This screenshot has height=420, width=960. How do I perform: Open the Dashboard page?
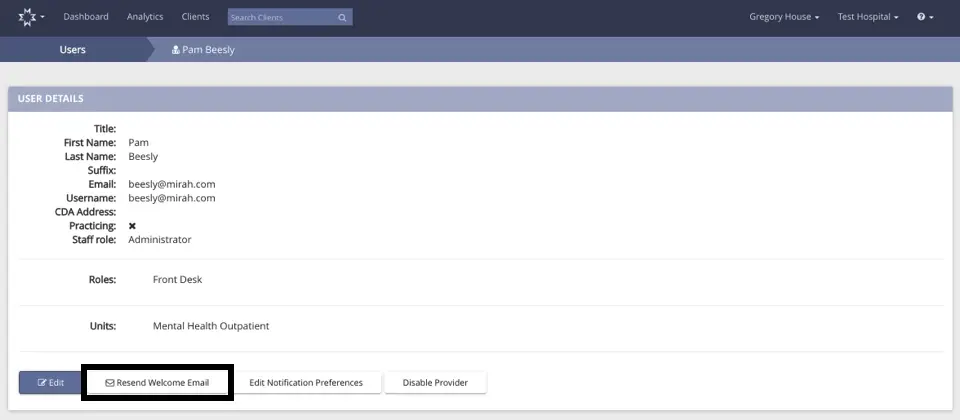[x=86, y=17]
